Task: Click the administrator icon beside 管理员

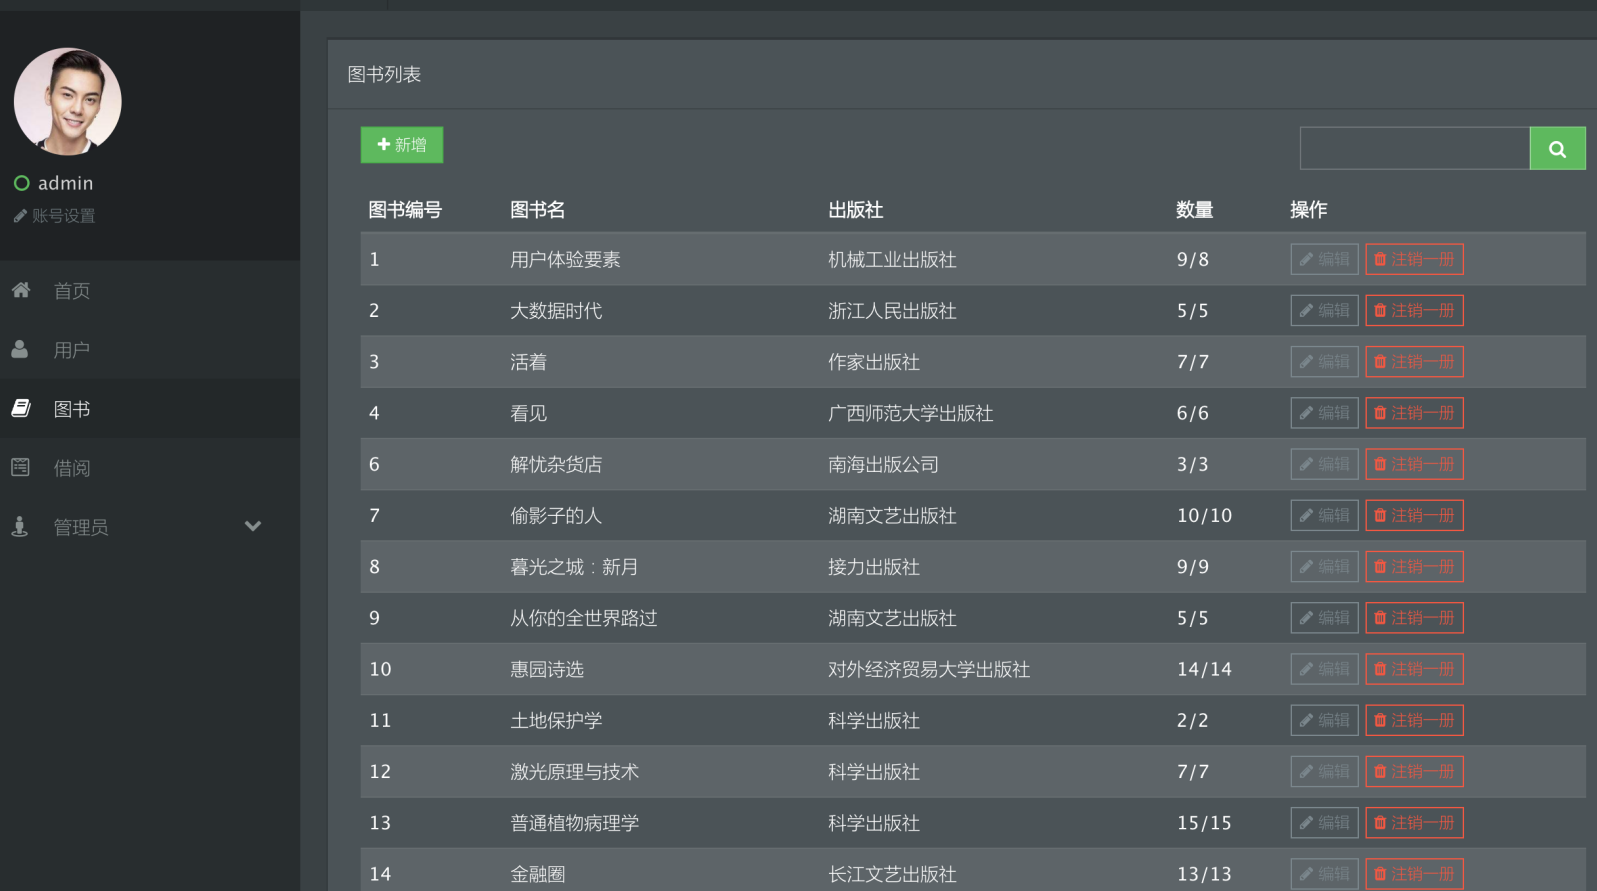Action: coord(20,526)
